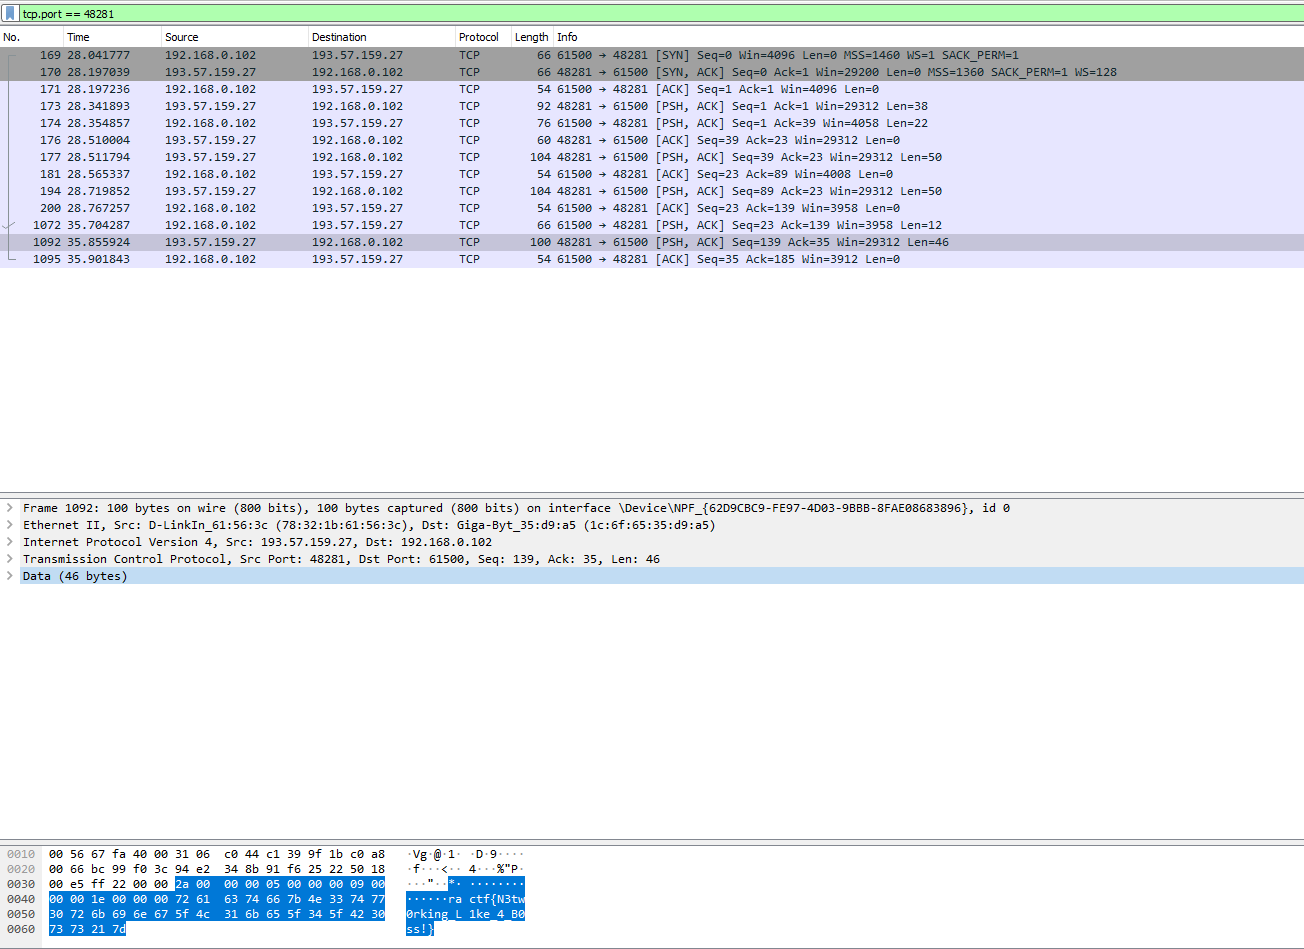Click hex bytes 73 73 21 7d
This screenshot has height=949, width=1304.
tap(87, 930)
